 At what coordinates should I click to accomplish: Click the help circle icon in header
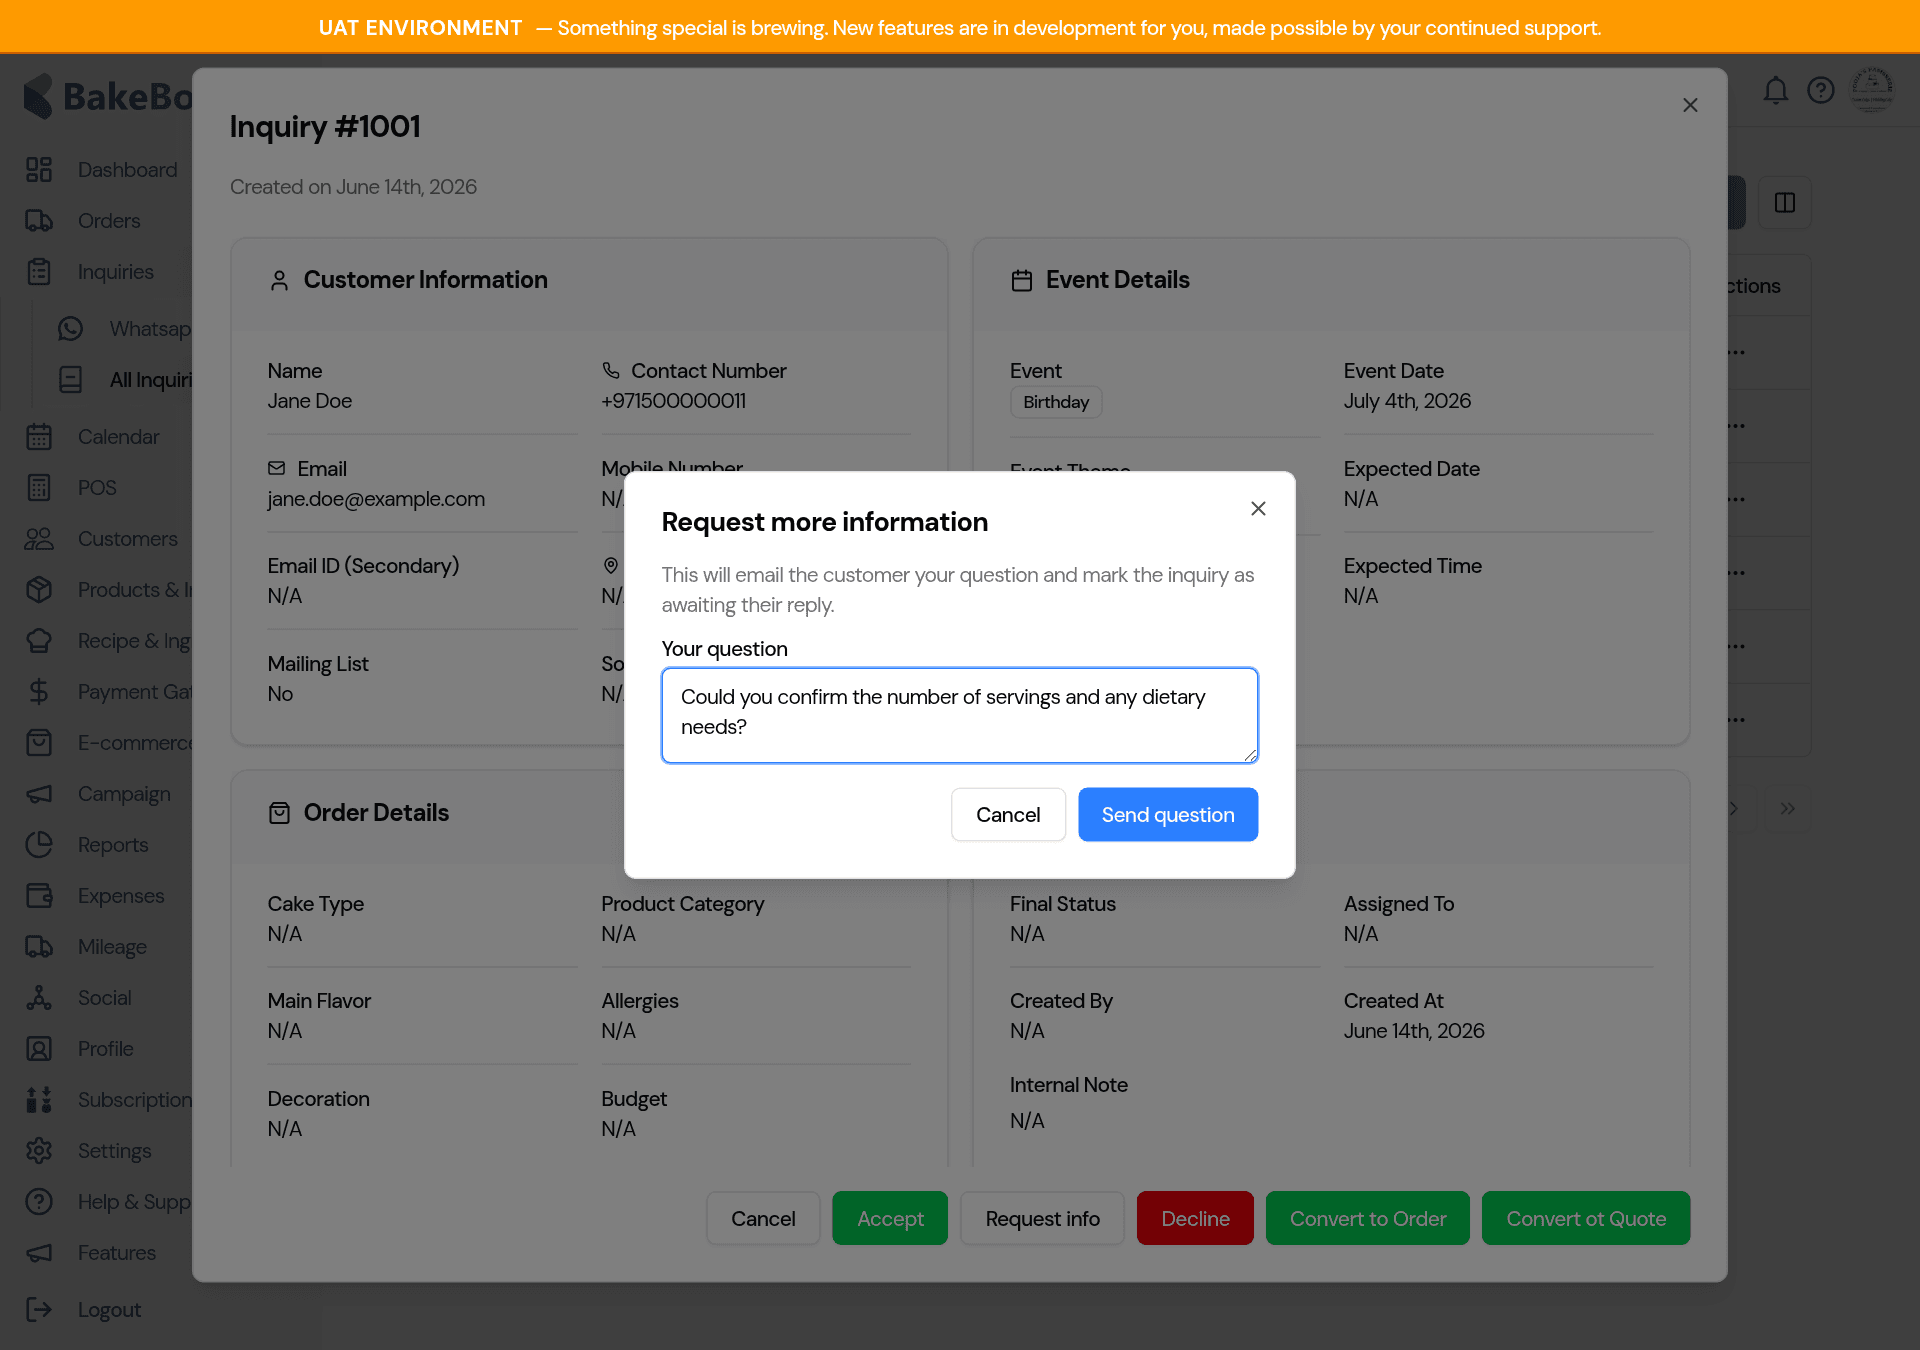[1821, 91]
